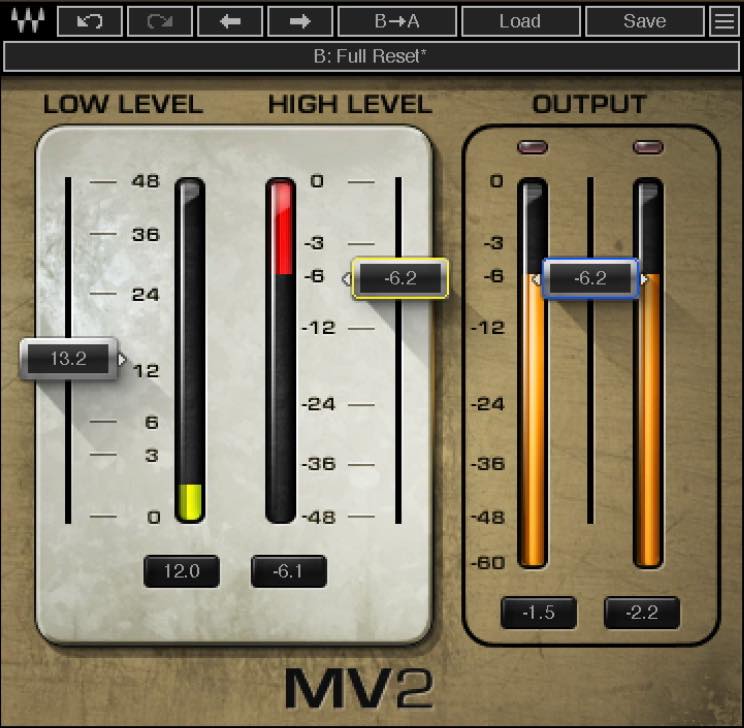The height and width of the screenshot is (728, 744).
Task: Select the Low Level fader handle showing 13.2
Action: point(69,359)
